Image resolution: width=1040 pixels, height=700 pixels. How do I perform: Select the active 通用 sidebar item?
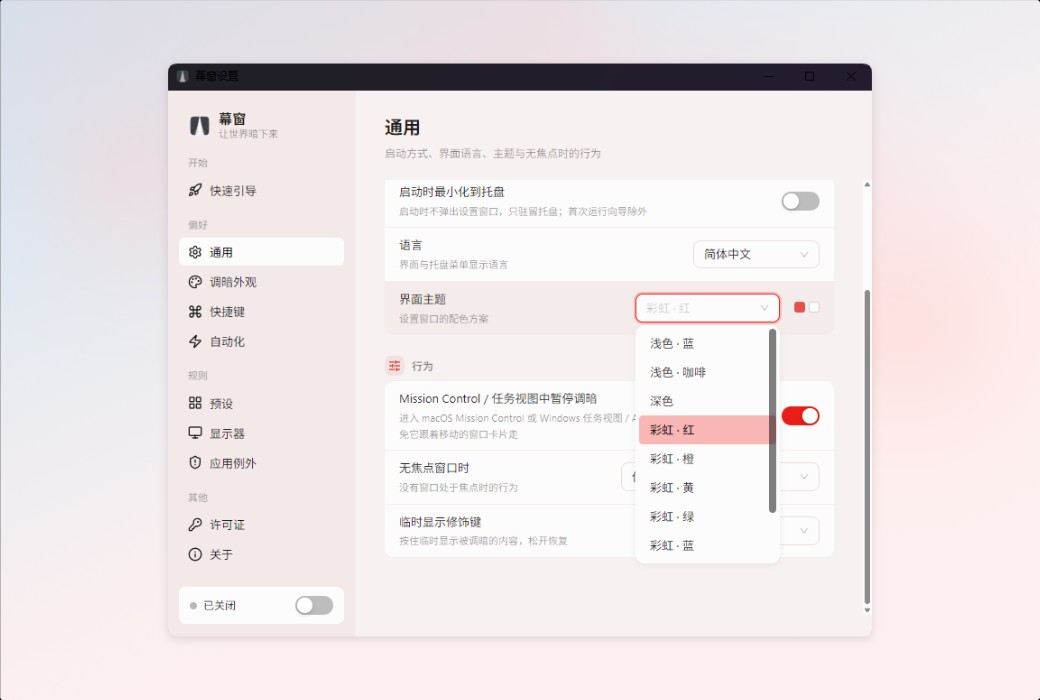point(261,252)
